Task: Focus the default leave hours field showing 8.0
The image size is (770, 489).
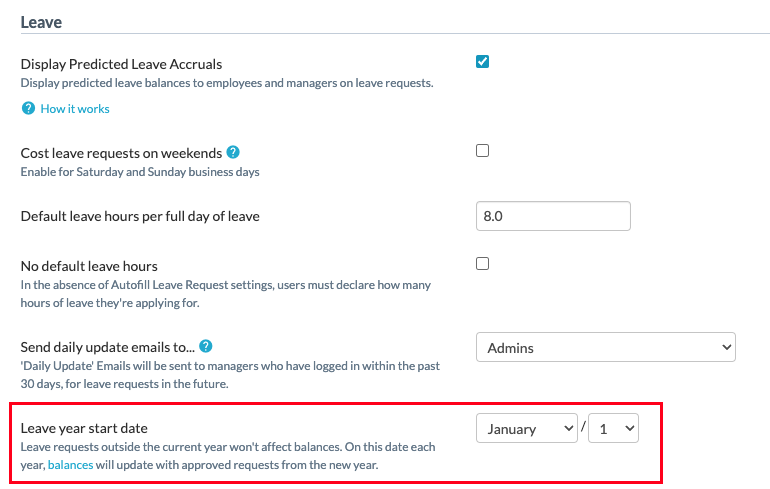Action: click(x=553, y=216)
